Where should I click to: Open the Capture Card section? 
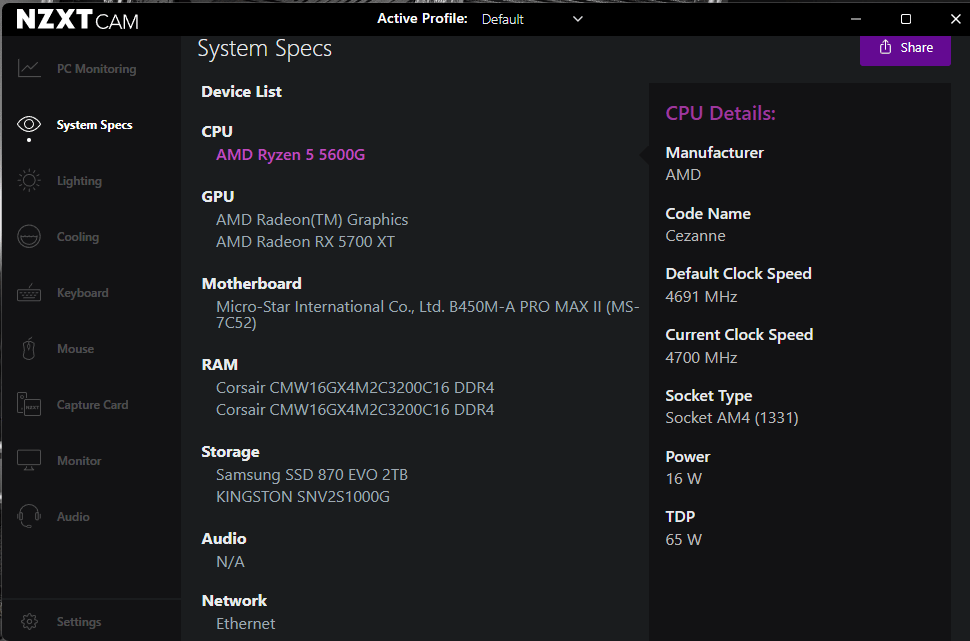click(x=92, y=405)
